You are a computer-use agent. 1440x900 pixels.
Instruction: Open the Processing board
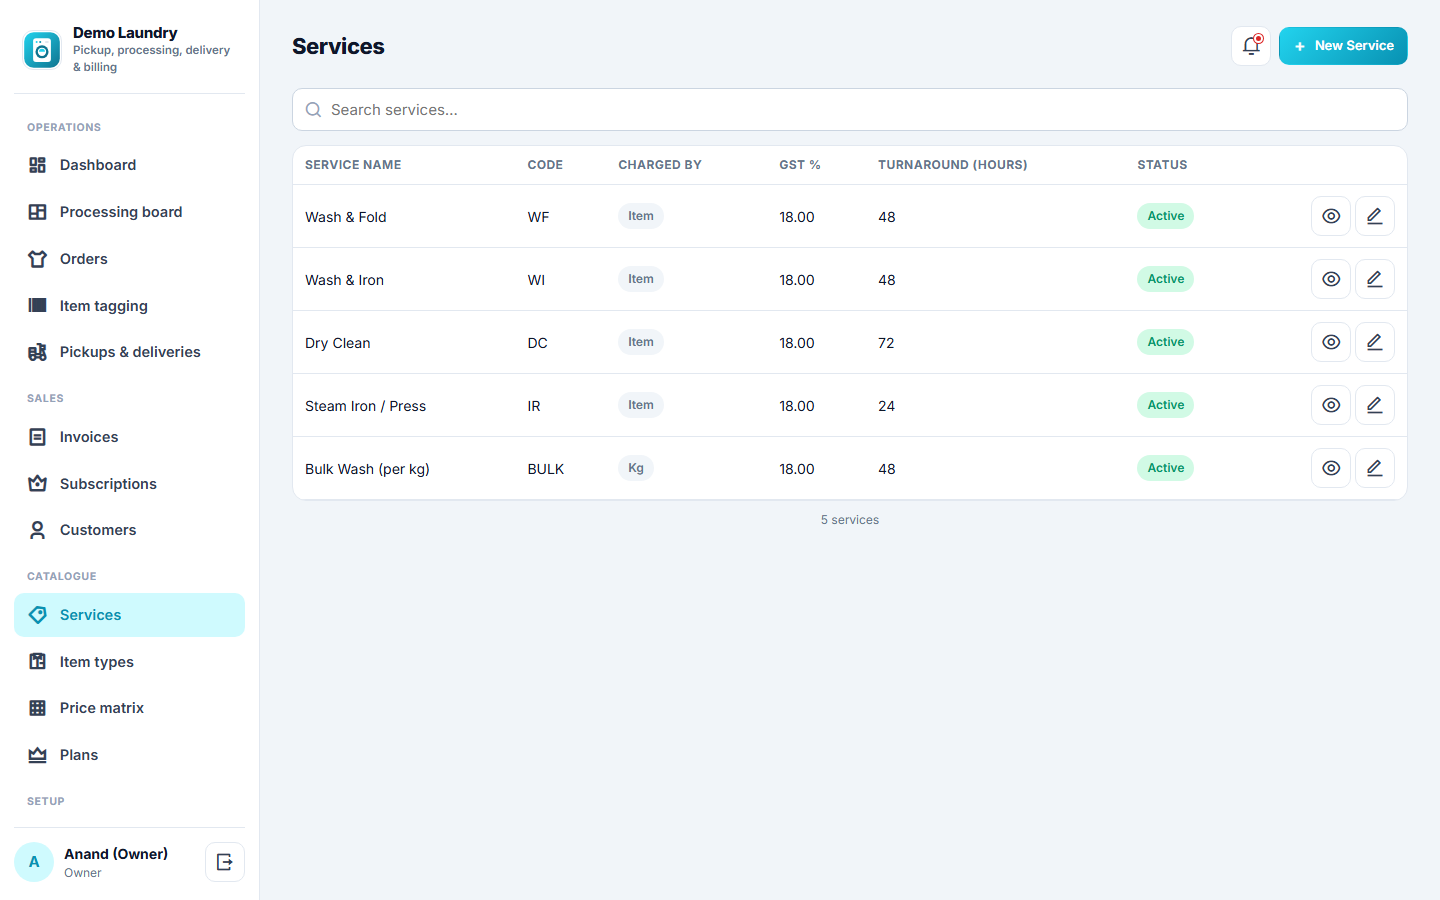tap(129, 212)
